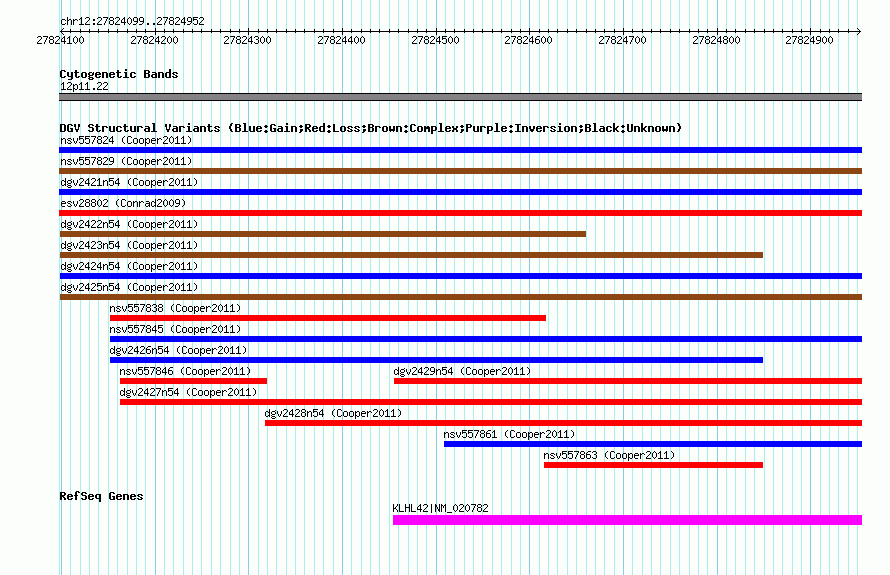Click ruler position 27824300

coord(247,40)
